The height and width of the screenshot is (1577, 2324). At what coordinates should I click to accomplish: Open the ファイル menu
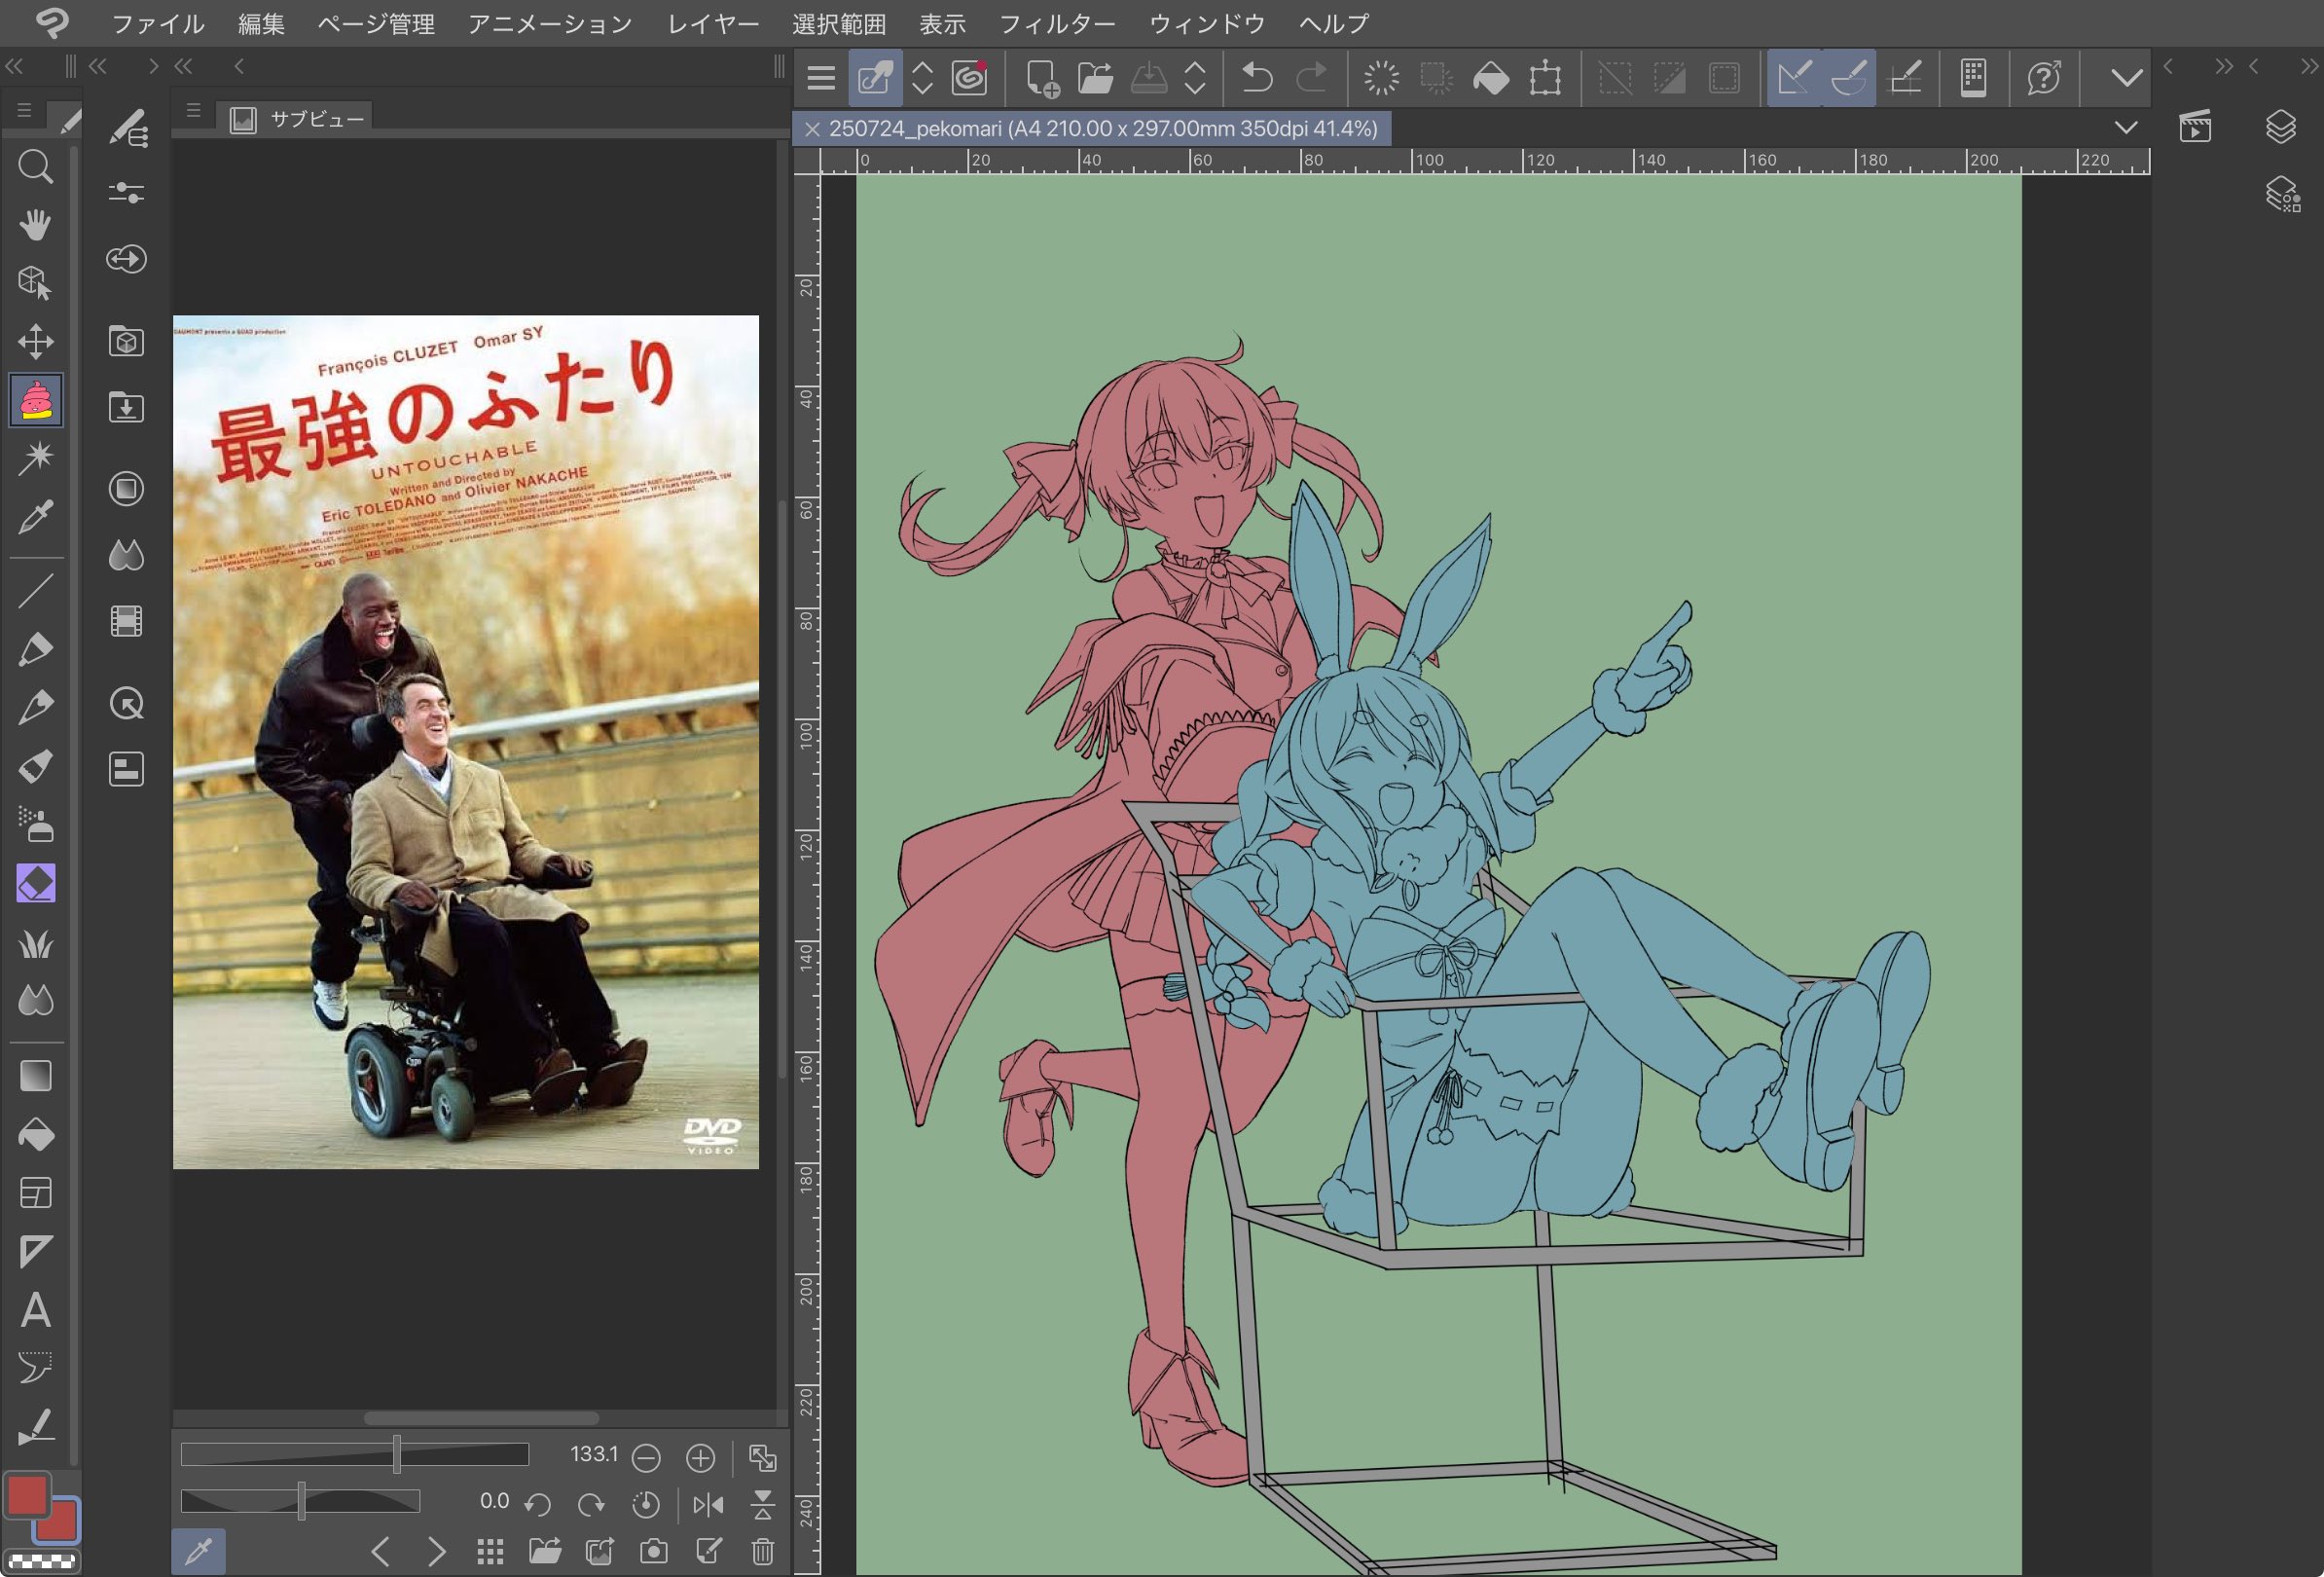158,23
